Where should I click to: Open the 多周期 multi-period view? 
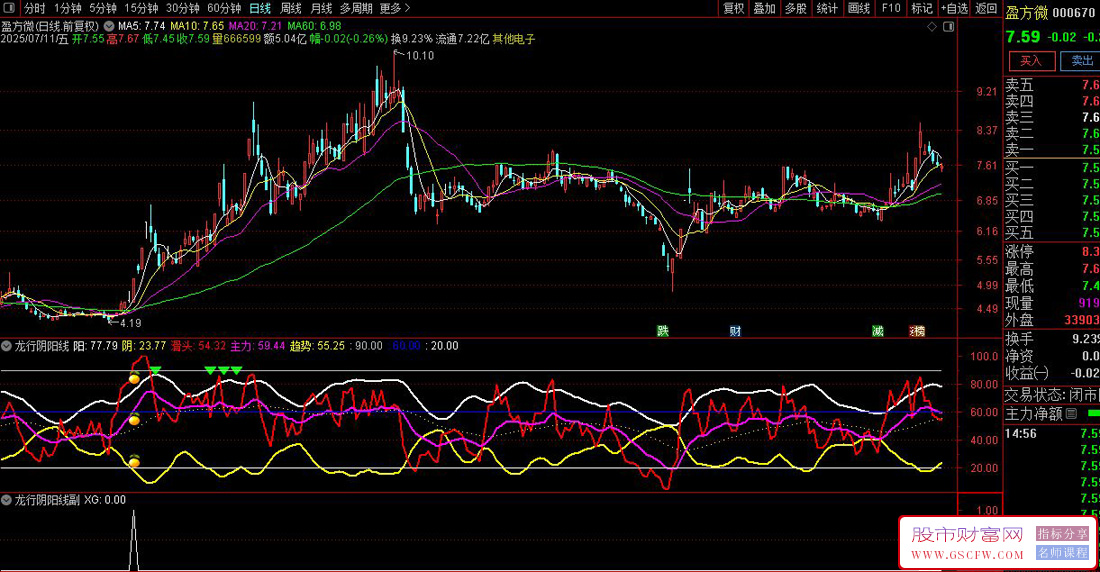pyautogui.click(x=356, y=8)
